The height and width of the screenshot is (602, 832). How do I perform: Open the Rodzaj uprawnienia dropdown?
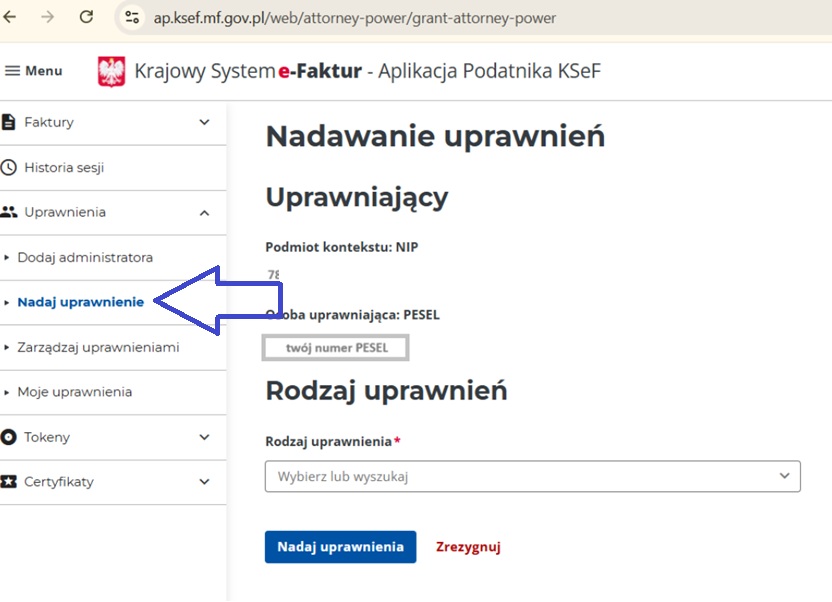(532, 477)
